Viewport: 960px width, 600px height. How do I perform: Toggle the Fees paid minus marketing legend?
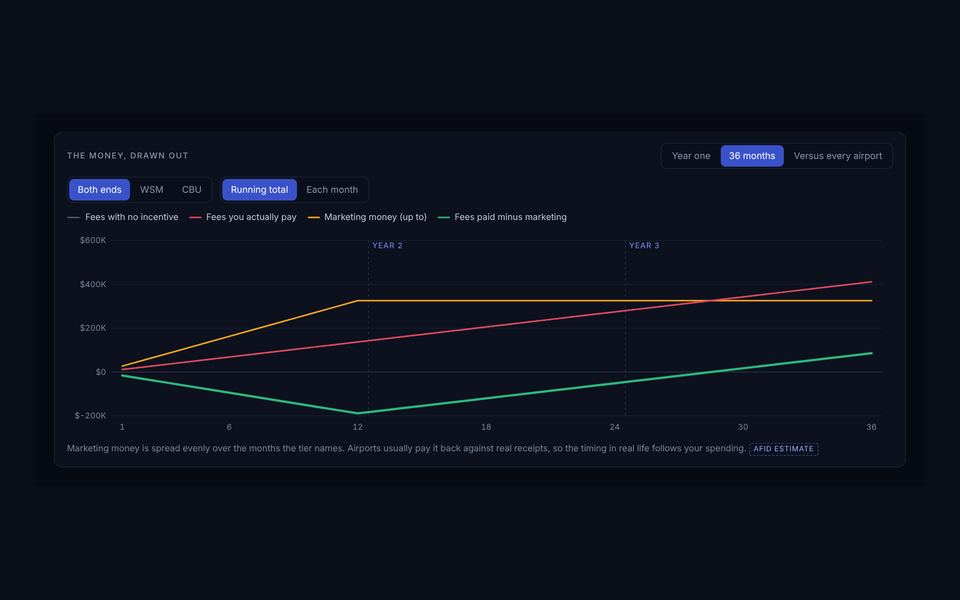pos(502,217)
